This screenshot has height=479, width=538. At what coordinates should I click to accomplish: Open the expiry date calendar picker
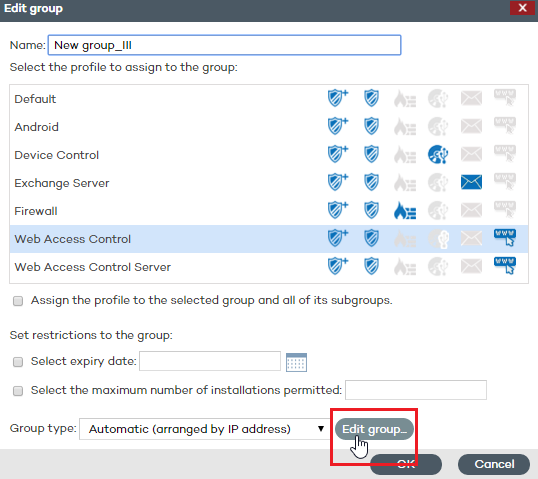[296, 362]
